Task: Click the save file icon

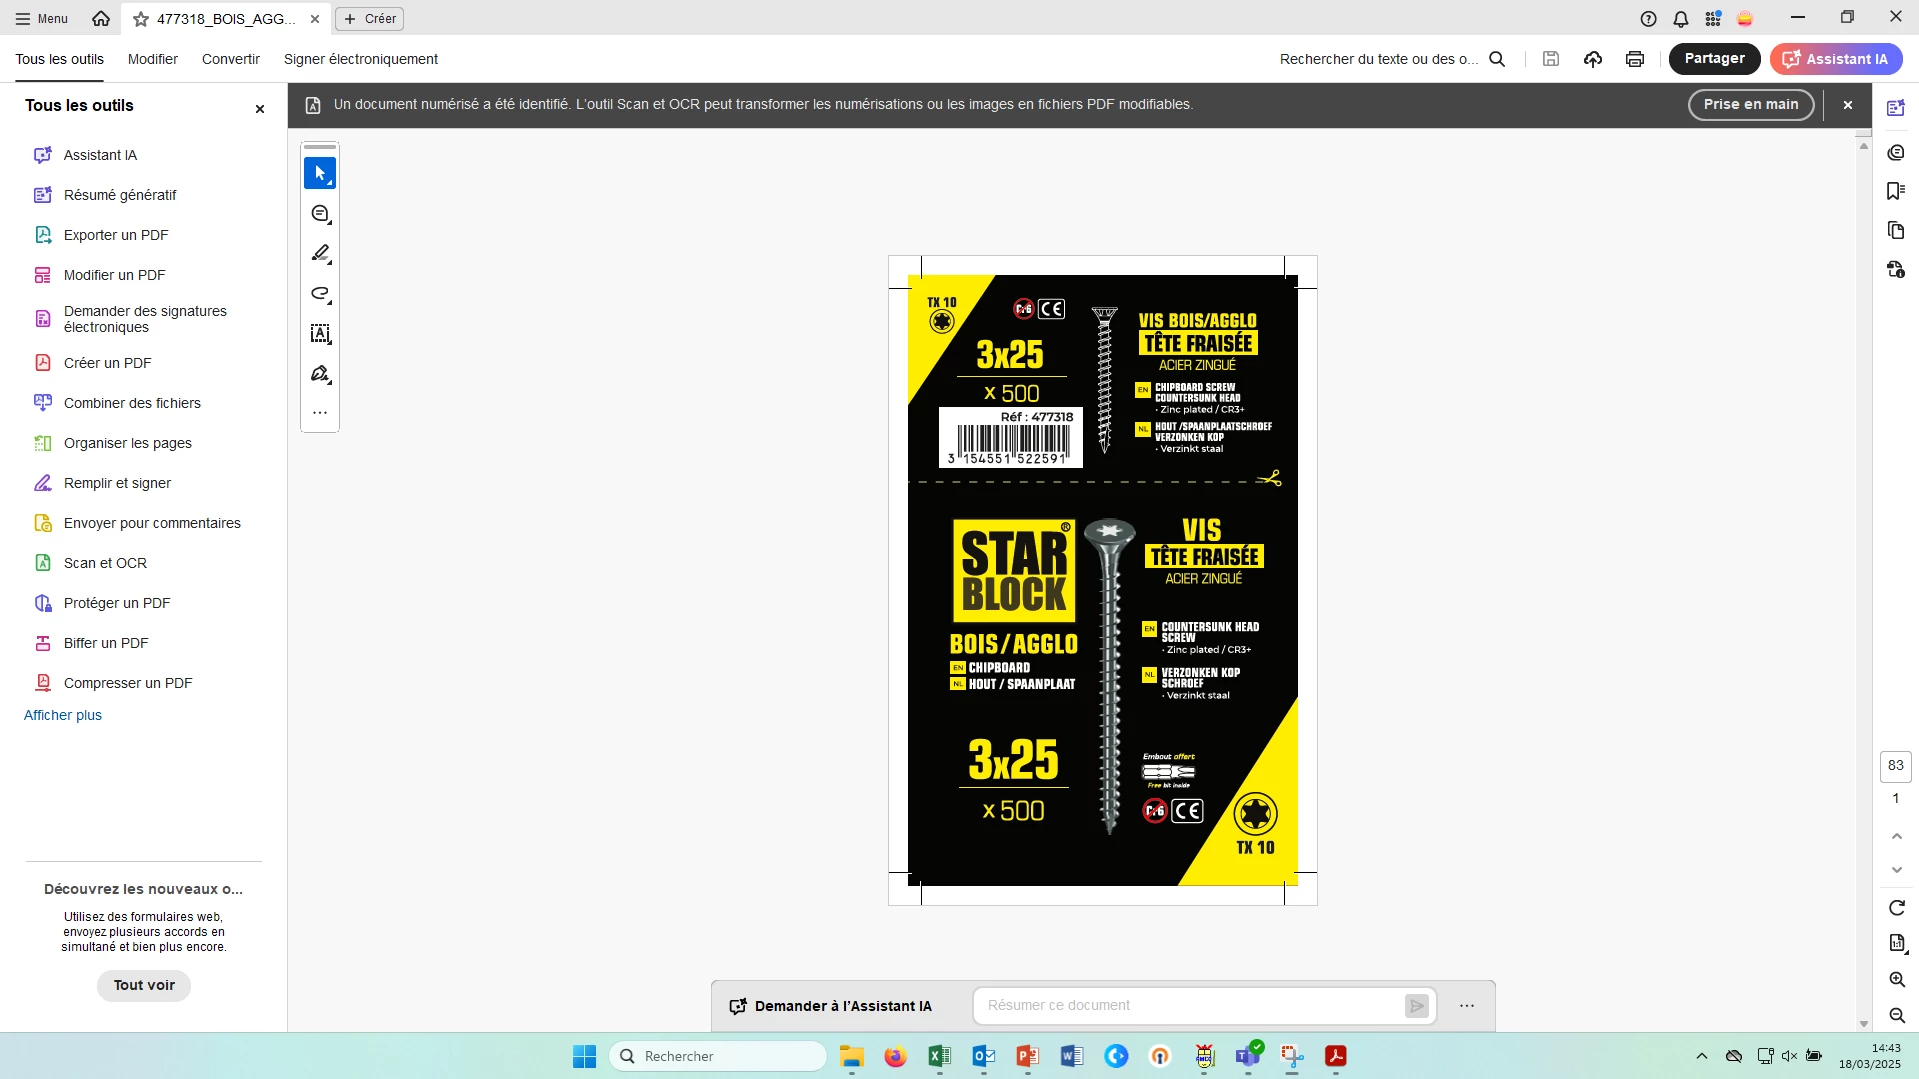Action: [x=1551, y=59]
